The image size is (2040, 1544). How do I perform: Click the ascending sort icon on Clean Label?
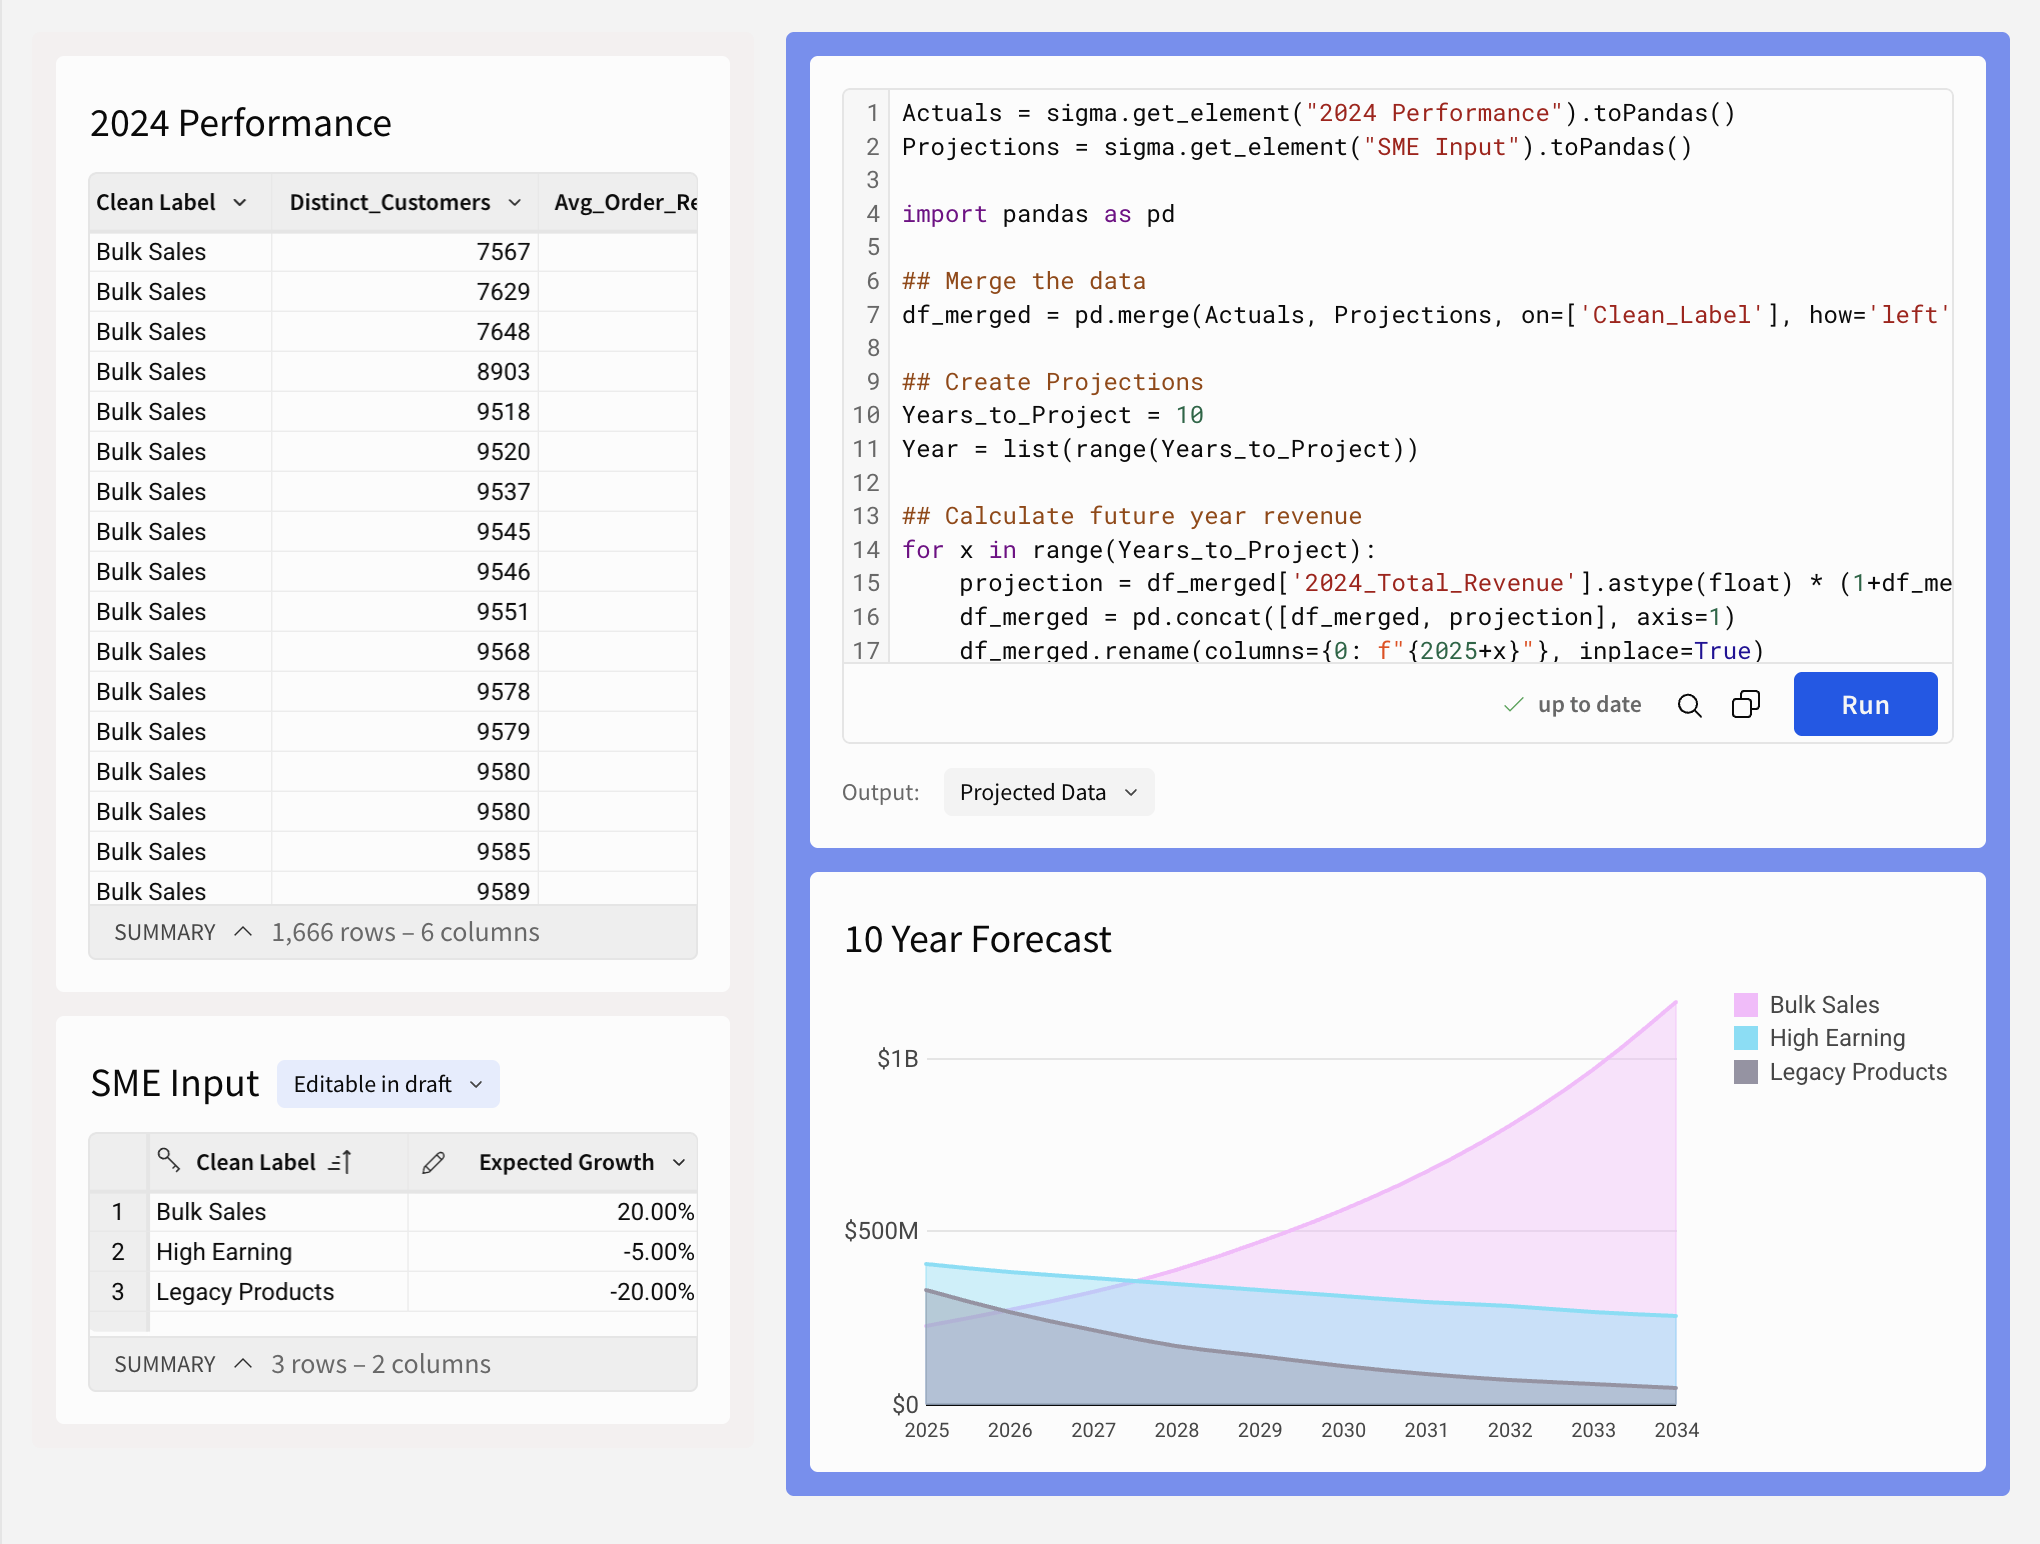click(x=340, y=1162)
